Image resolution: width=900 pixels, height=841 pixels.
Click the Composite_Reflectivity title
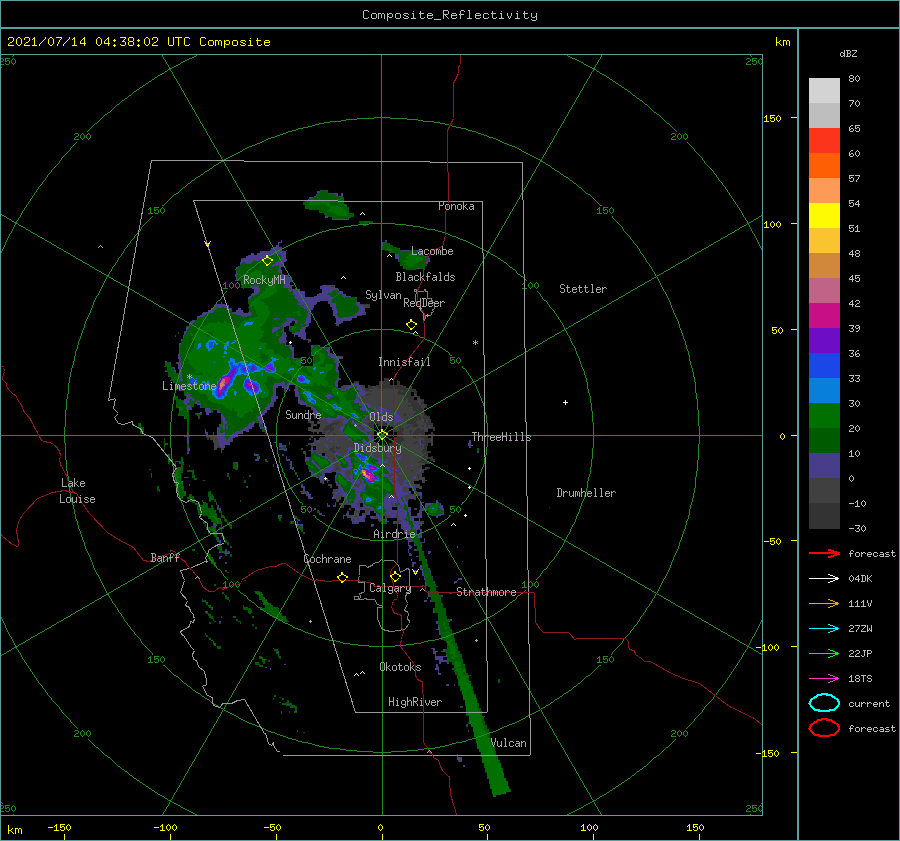450,15
